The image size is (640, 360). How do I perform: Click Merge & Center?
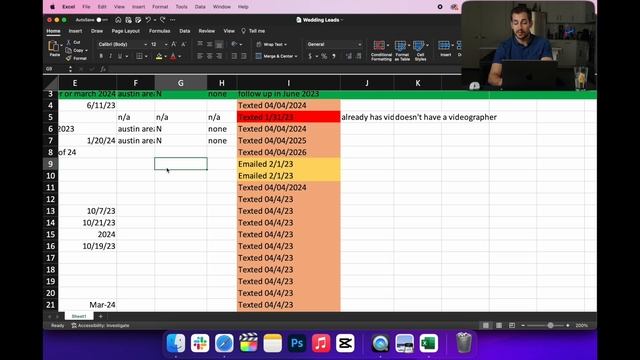click(277, 56)
